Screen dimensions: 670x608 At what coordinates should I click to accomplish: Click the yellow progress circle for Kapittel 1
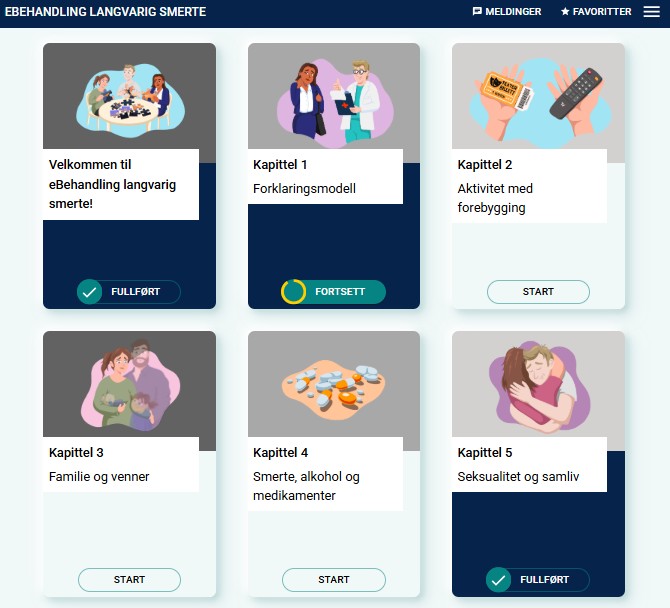(293, 292)
